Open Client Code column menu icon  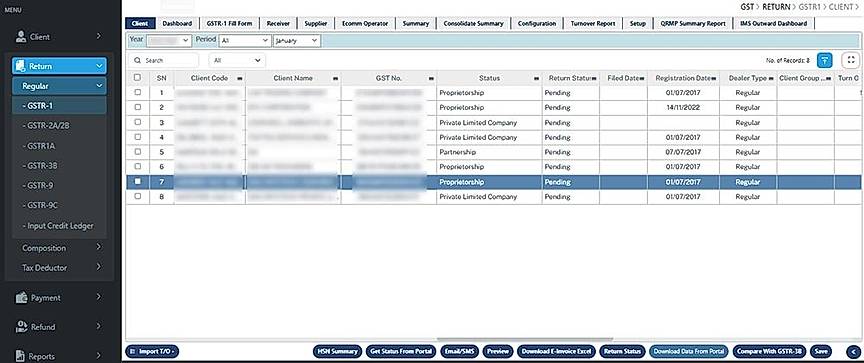pyautogui.click(x=240, y=79)
